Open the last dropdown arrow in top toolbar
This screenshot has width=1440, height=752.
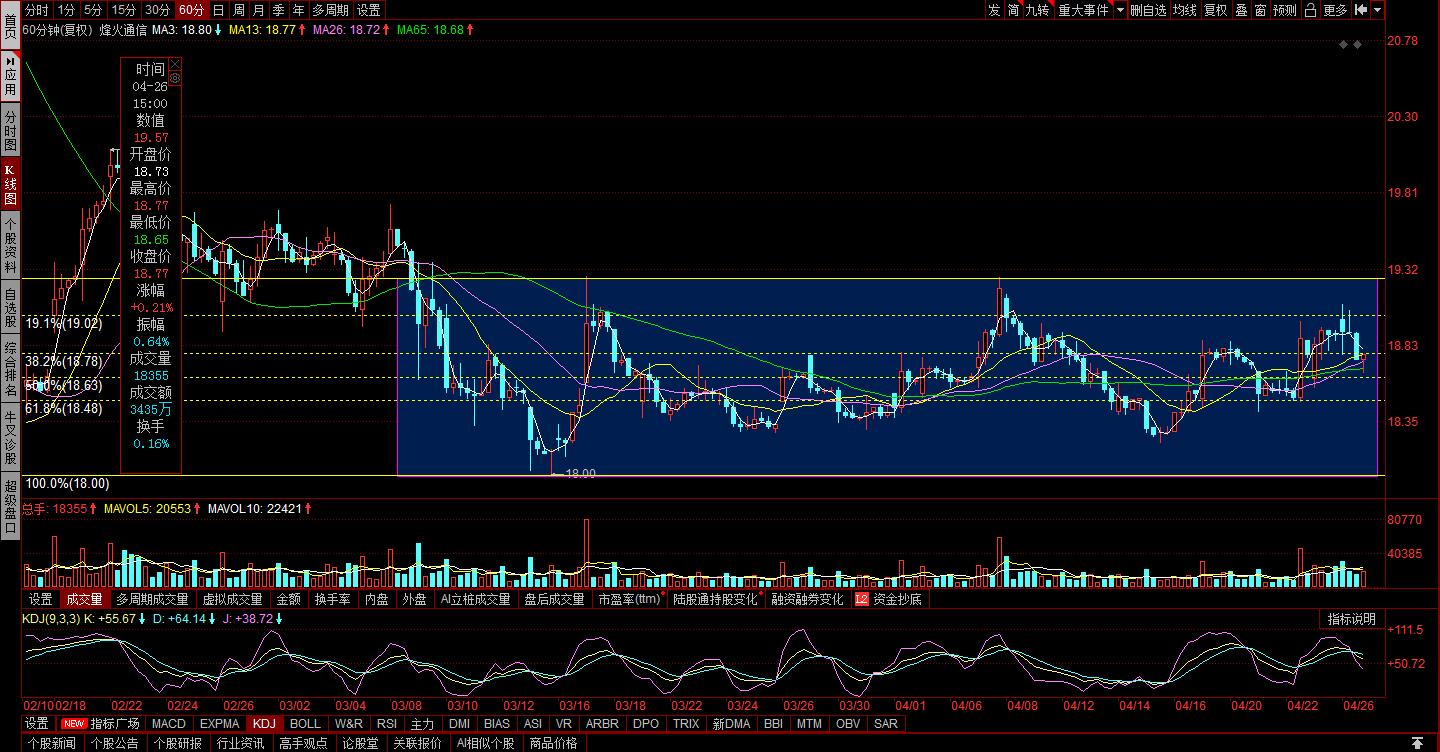[1377, 10]
